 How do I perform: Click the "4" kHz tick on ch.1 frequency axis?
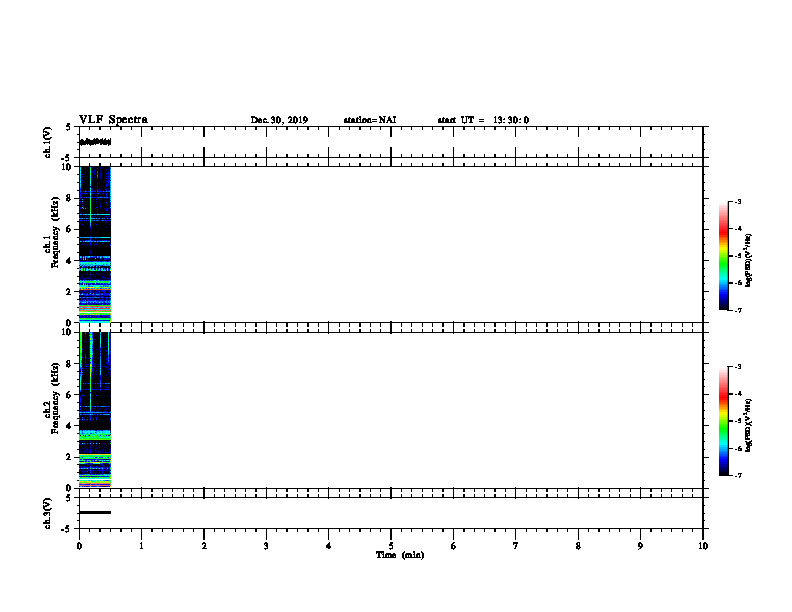(69, 261)
